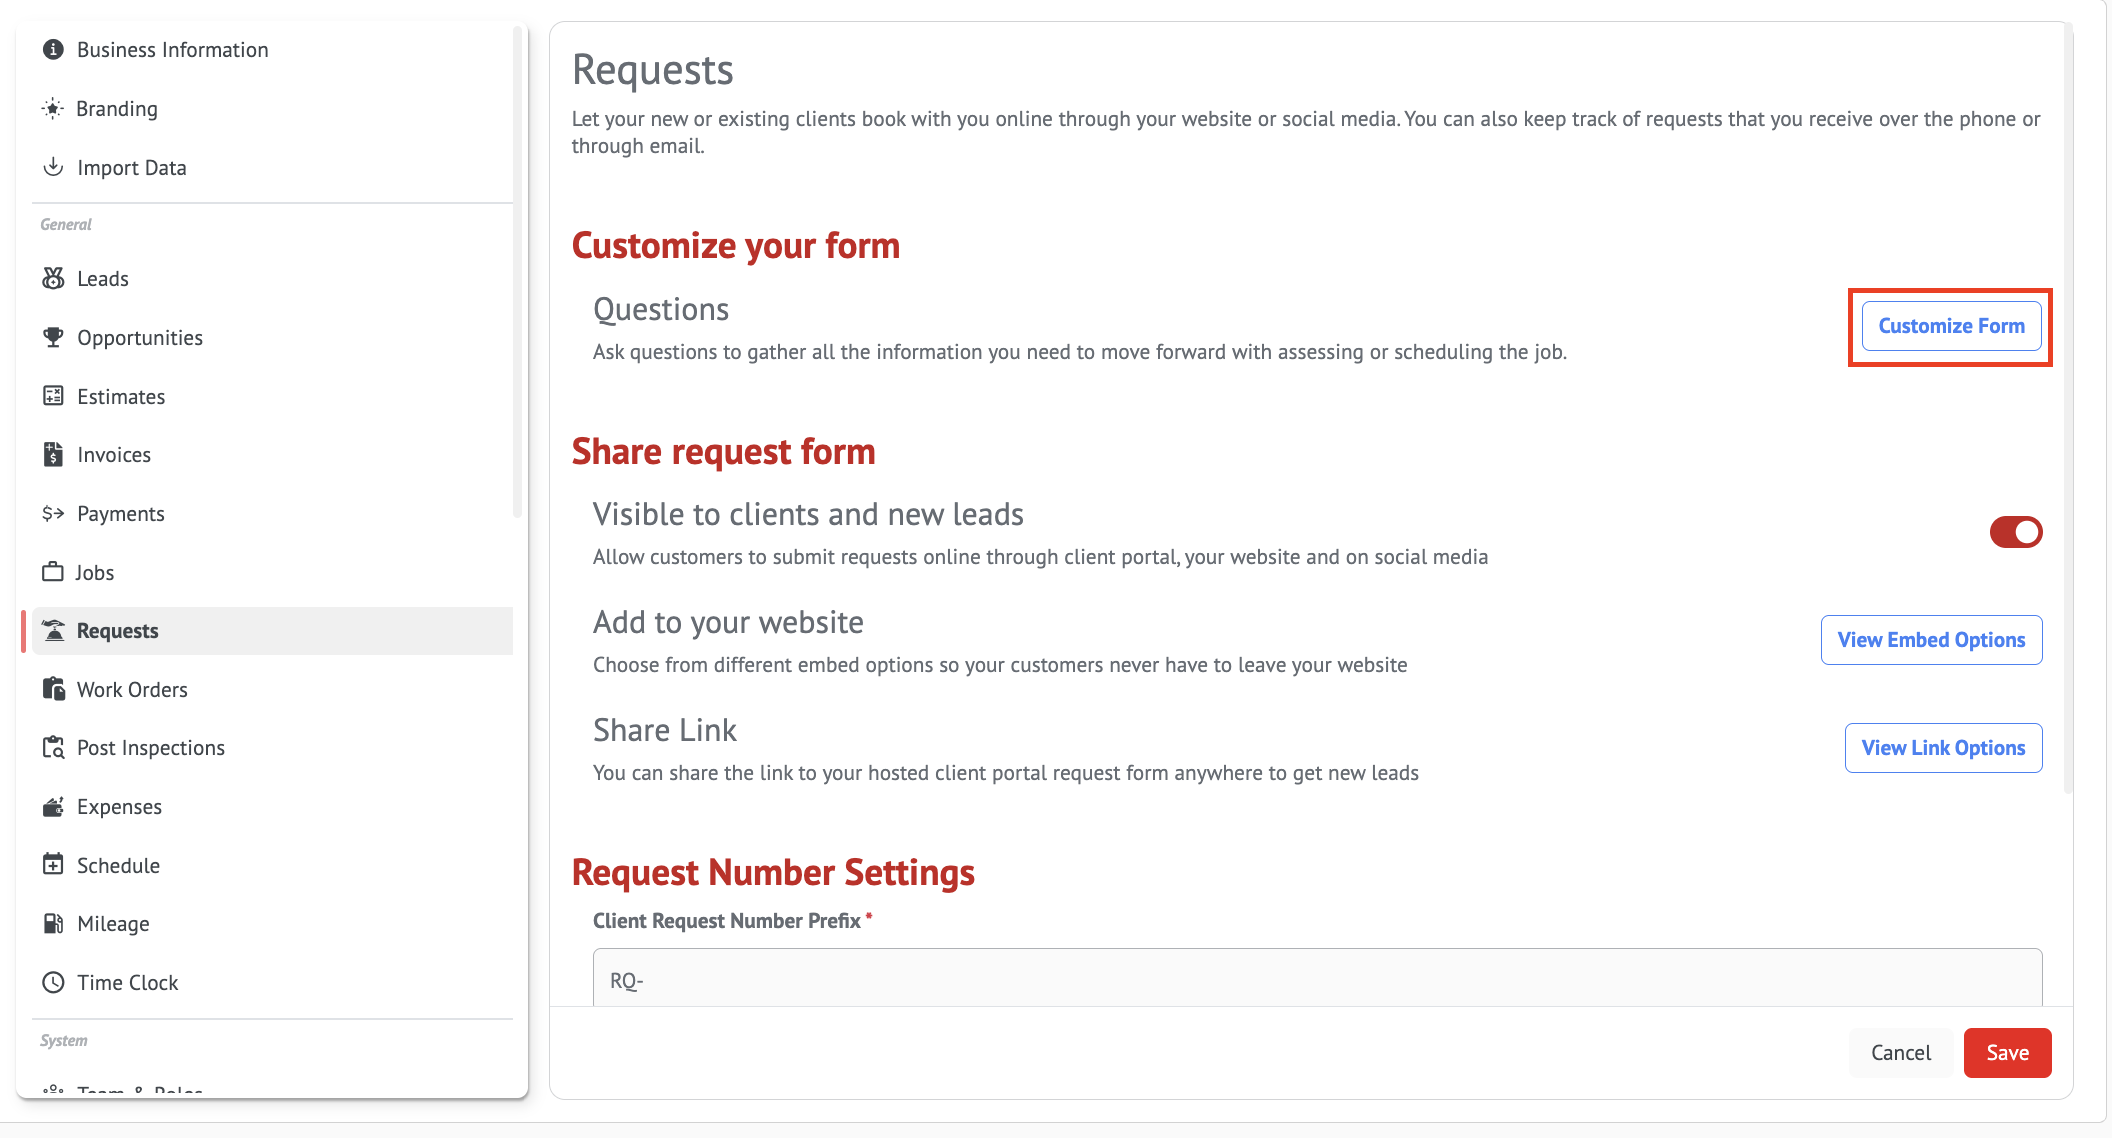Click the Jobs briefcase icon

coord(53,572)
